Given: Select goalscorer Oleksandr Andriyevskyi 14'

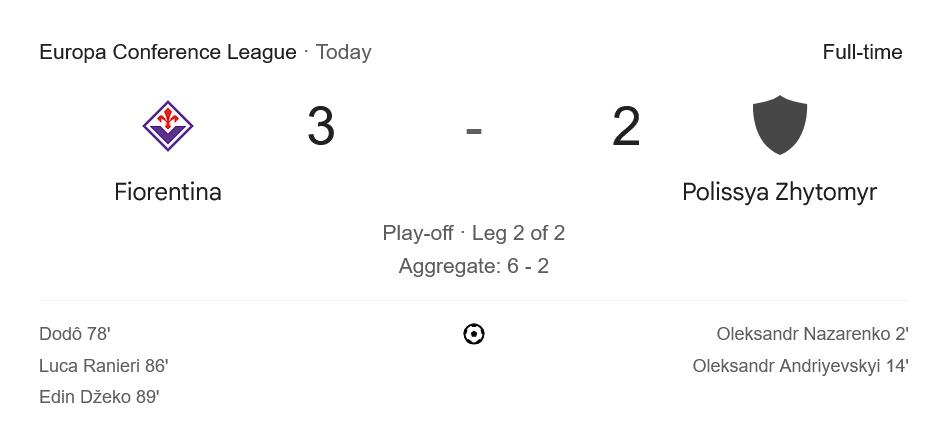Looking at the screenshot, I should click(800, 366).
